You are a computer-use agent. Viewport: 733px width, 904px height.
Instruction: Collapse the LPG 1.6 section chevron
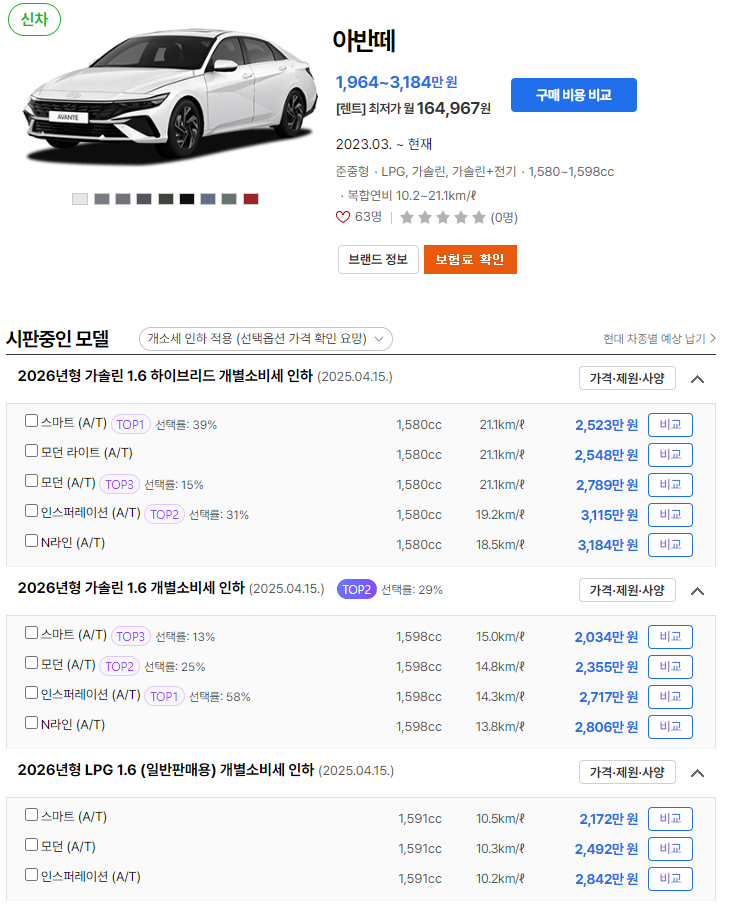697,773
